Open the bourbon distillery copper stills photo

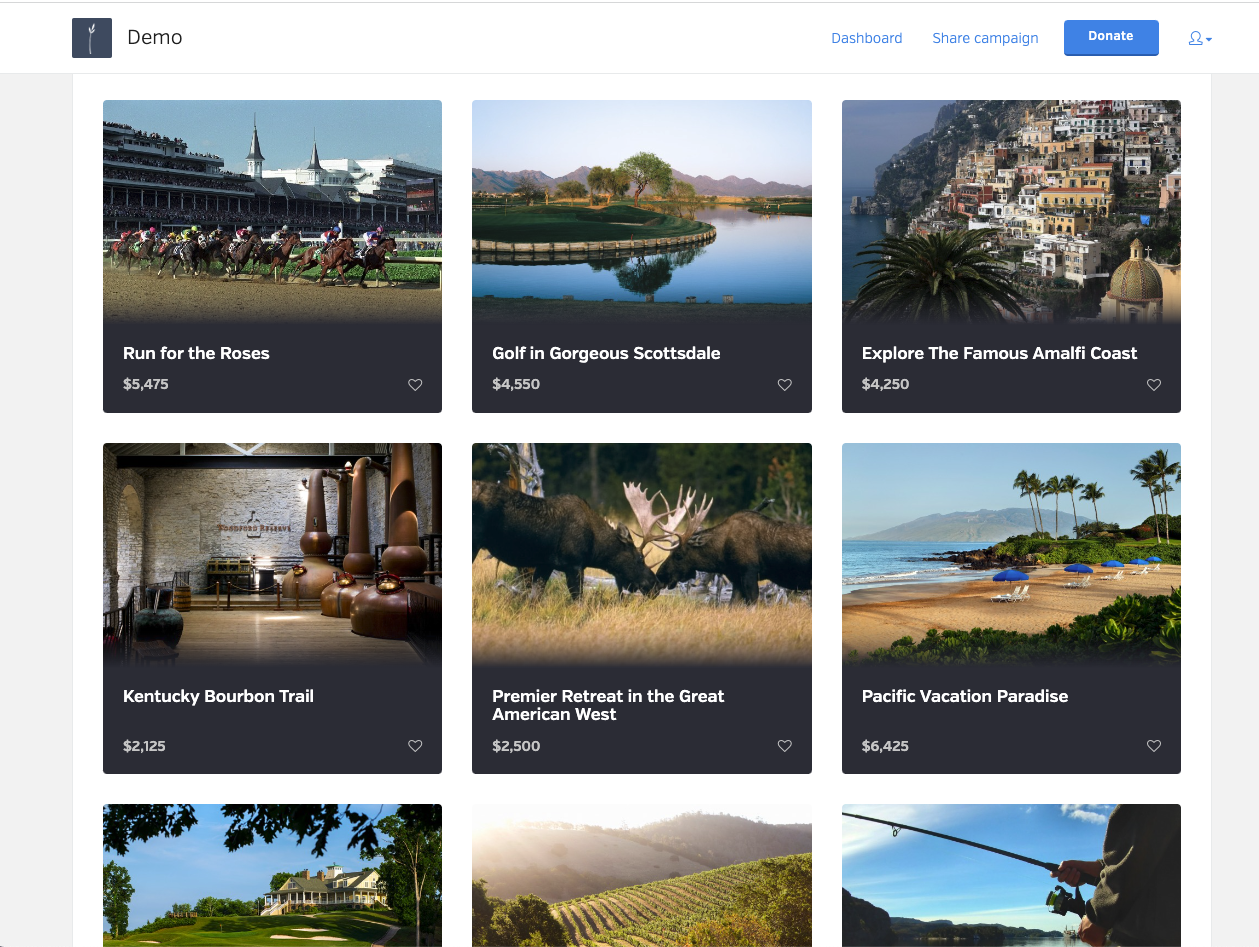click(272, 553)
